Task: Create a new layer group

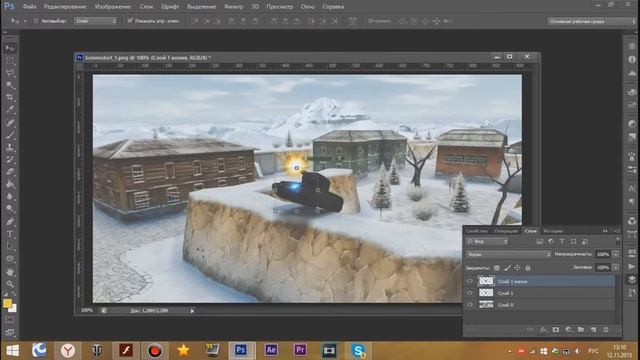Action: [581, 330]
